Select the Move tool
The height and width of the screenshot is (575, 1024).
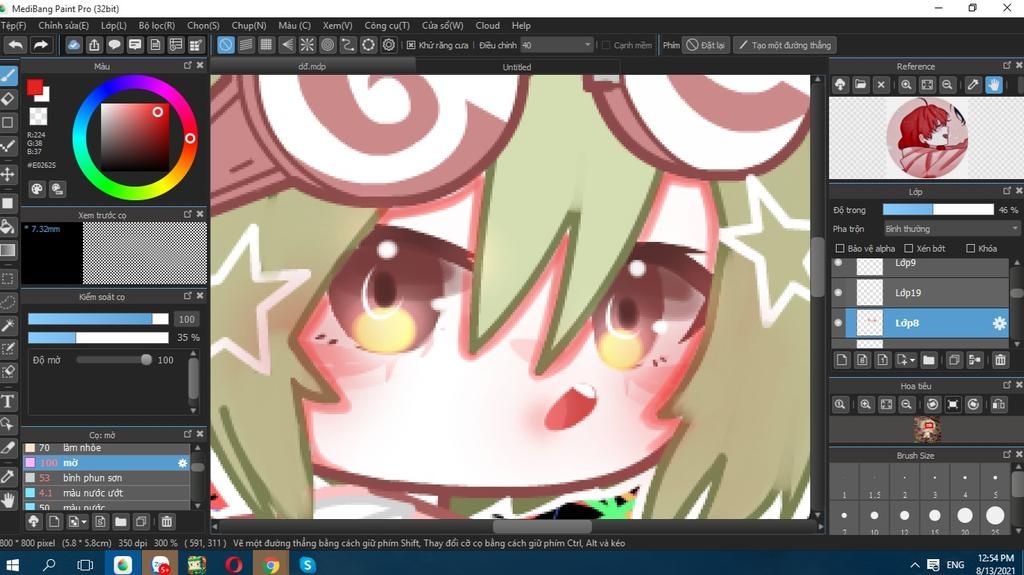click(x=8, y=174)
